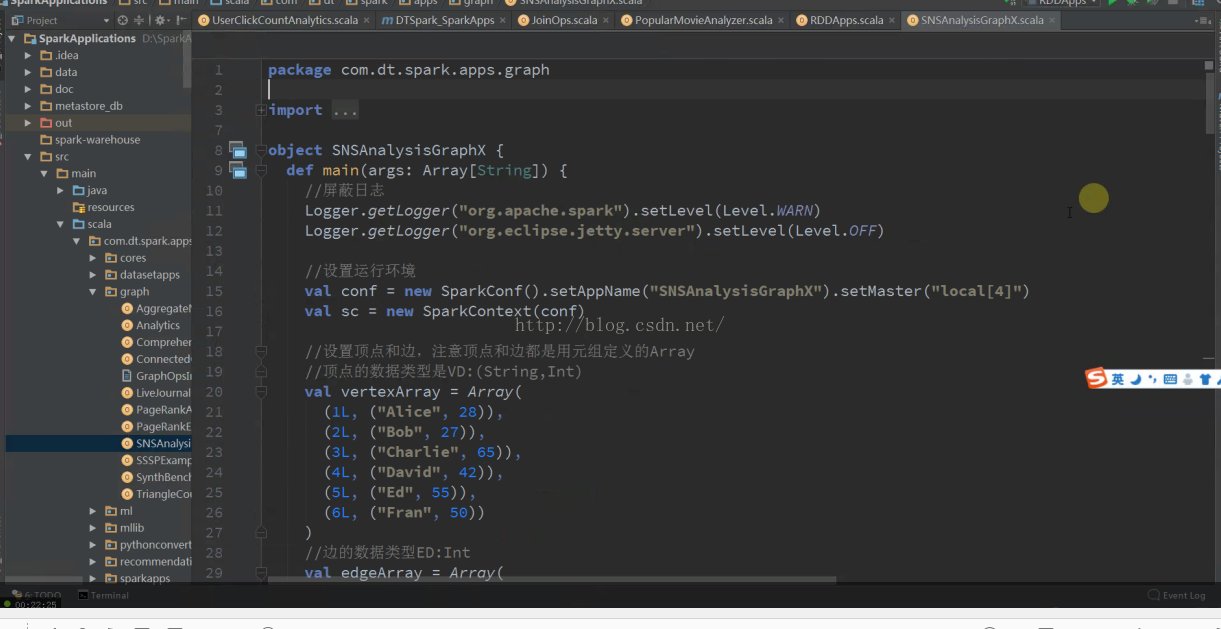Image resolution: width=1221 pixels, height=629 pixels.
Task: Click the GraphOpsIn file icon in tree
Action: (127, 376)
